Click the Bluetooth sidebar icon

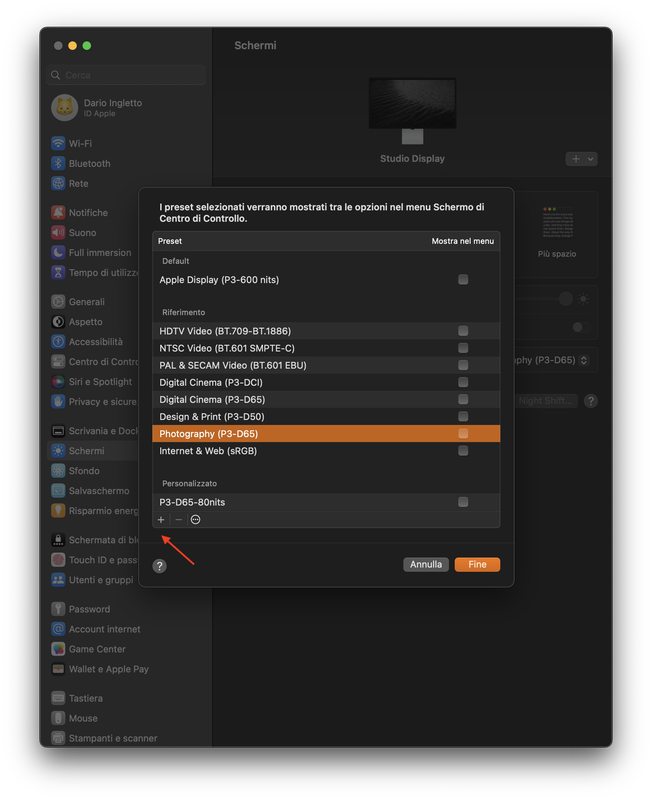pos(58,163)
